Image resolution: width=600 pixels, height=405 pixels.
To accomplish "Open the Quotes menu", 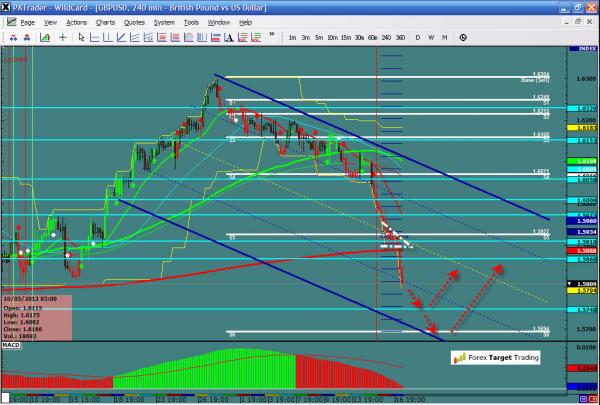I will pyautogui.click(x=134, y=23).
